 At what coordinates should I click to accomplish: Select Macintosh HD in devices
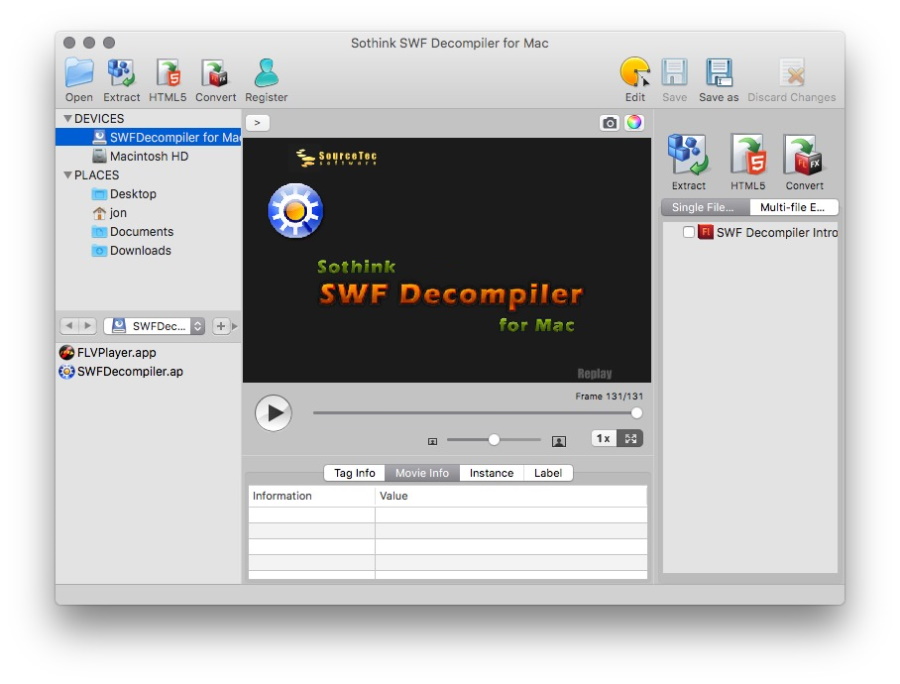point(148,156)
